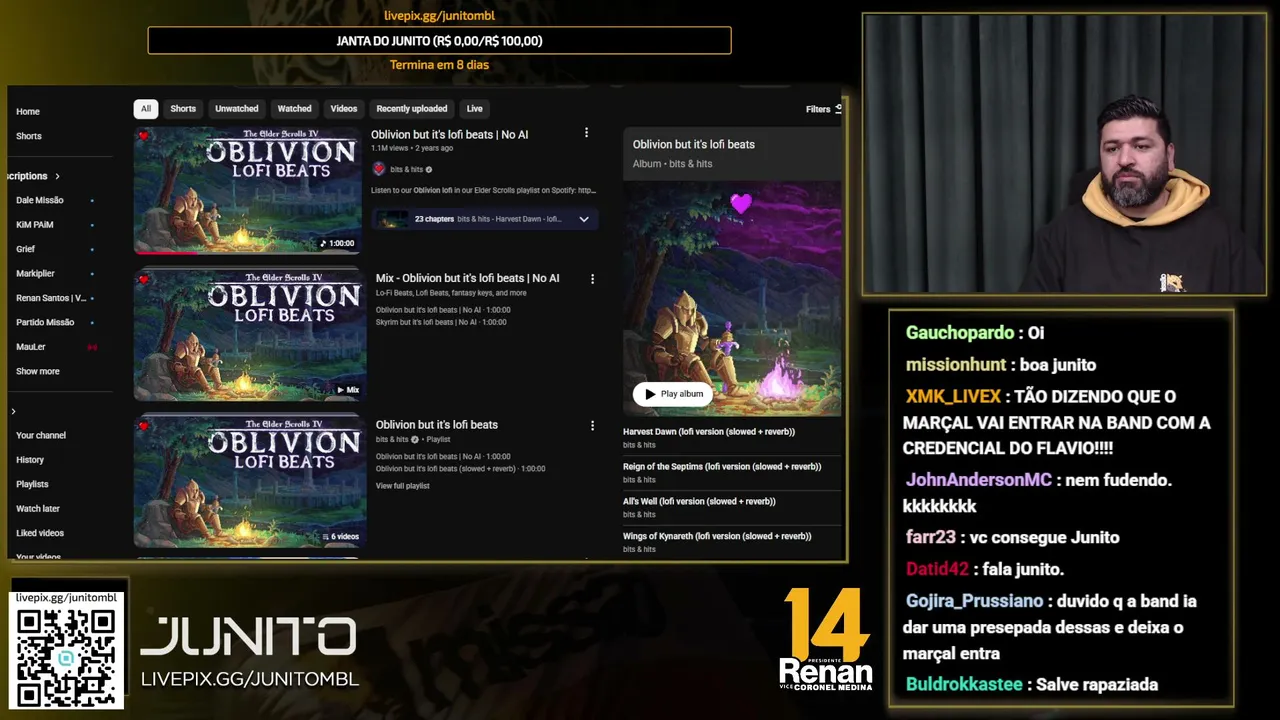Click the pink heart on the album art

point(740,204)
